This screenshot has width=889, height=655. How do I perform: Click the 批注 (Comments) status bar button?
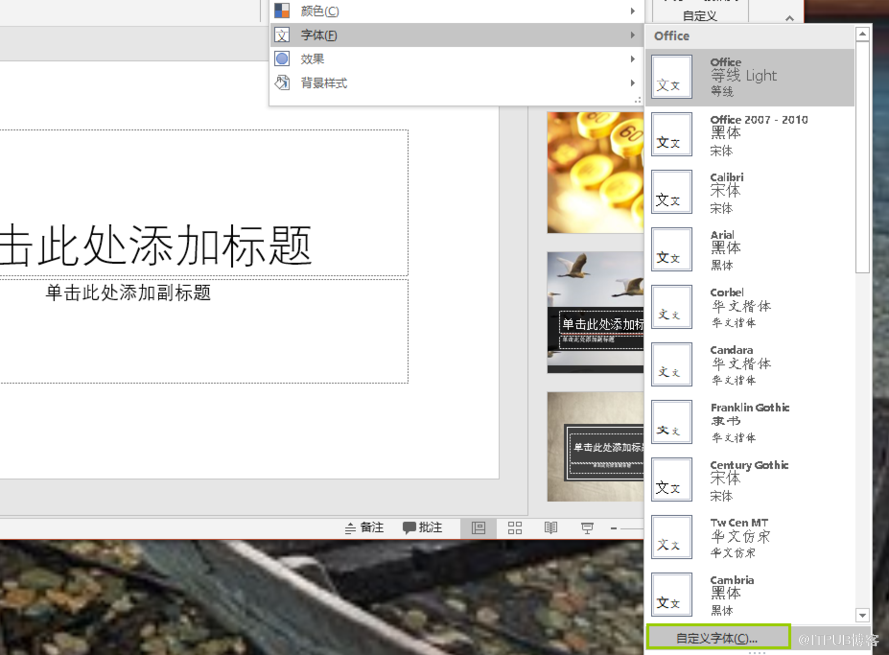point(423,528)
